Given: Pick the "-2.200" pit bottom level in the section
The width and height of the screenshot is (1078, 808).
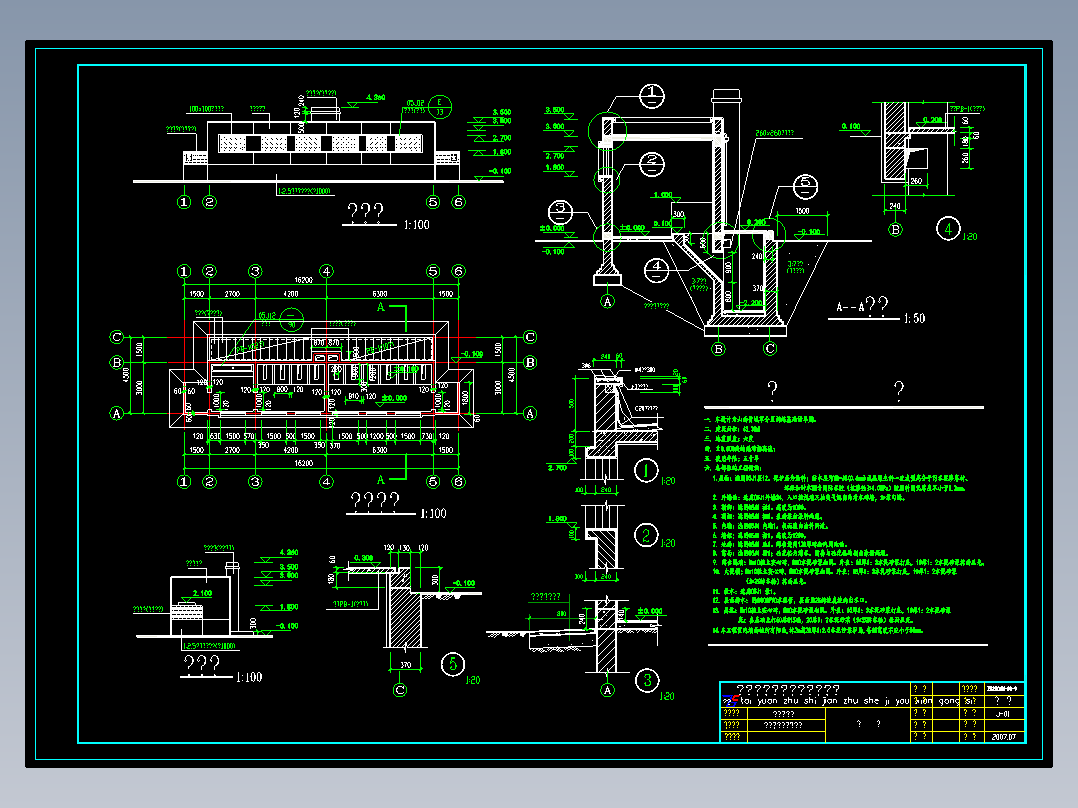Looking at the screenshot, I should pyautogui.click(x=751, y=303).
